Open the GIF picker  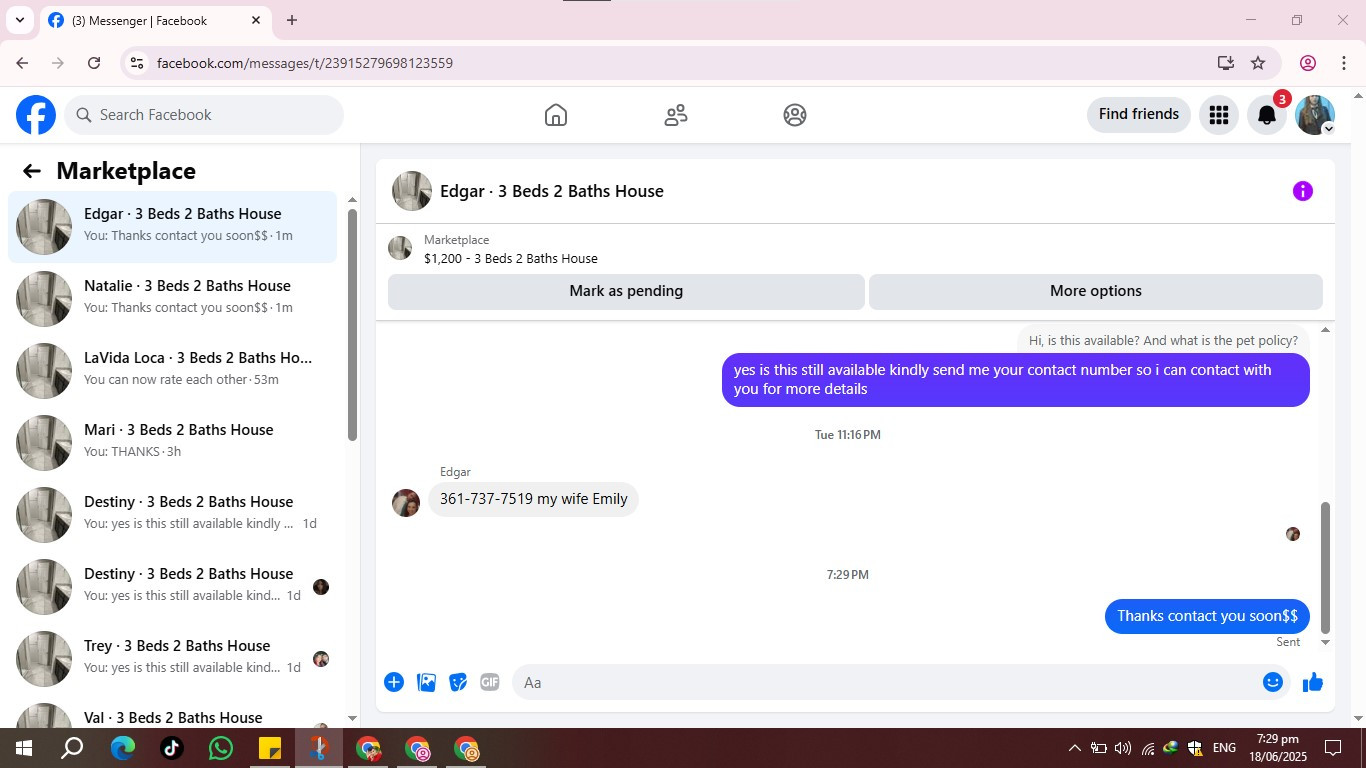(x=489, y=682)
